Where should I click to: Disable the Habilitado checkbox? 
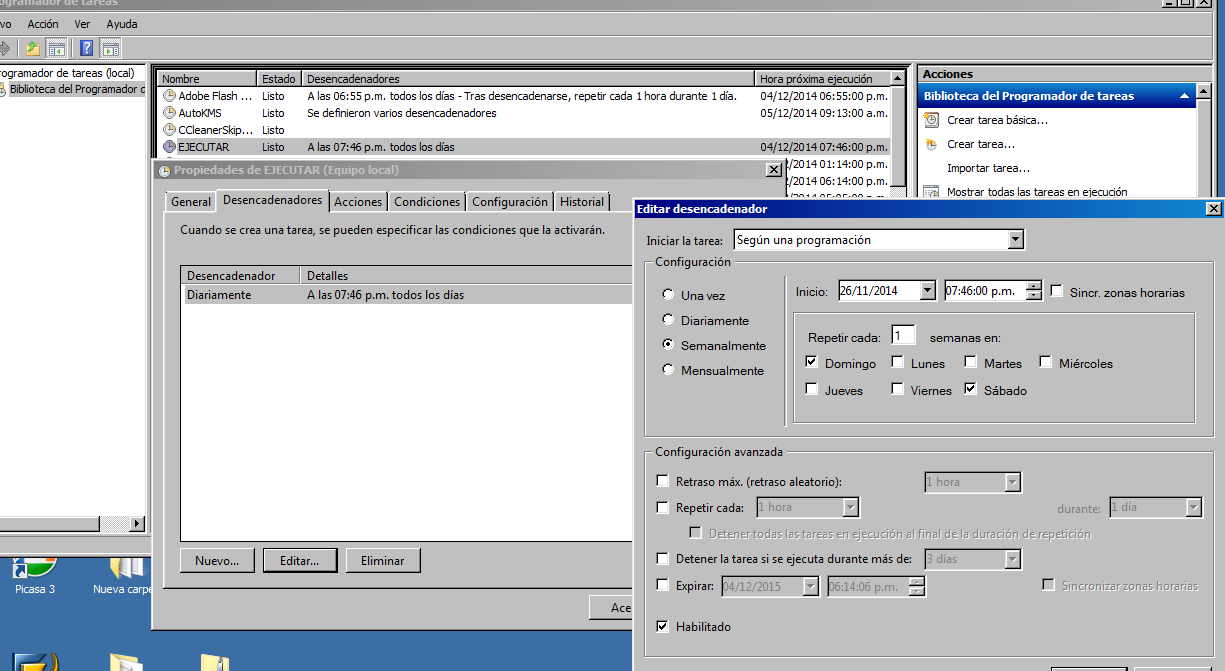click(662, 626)
